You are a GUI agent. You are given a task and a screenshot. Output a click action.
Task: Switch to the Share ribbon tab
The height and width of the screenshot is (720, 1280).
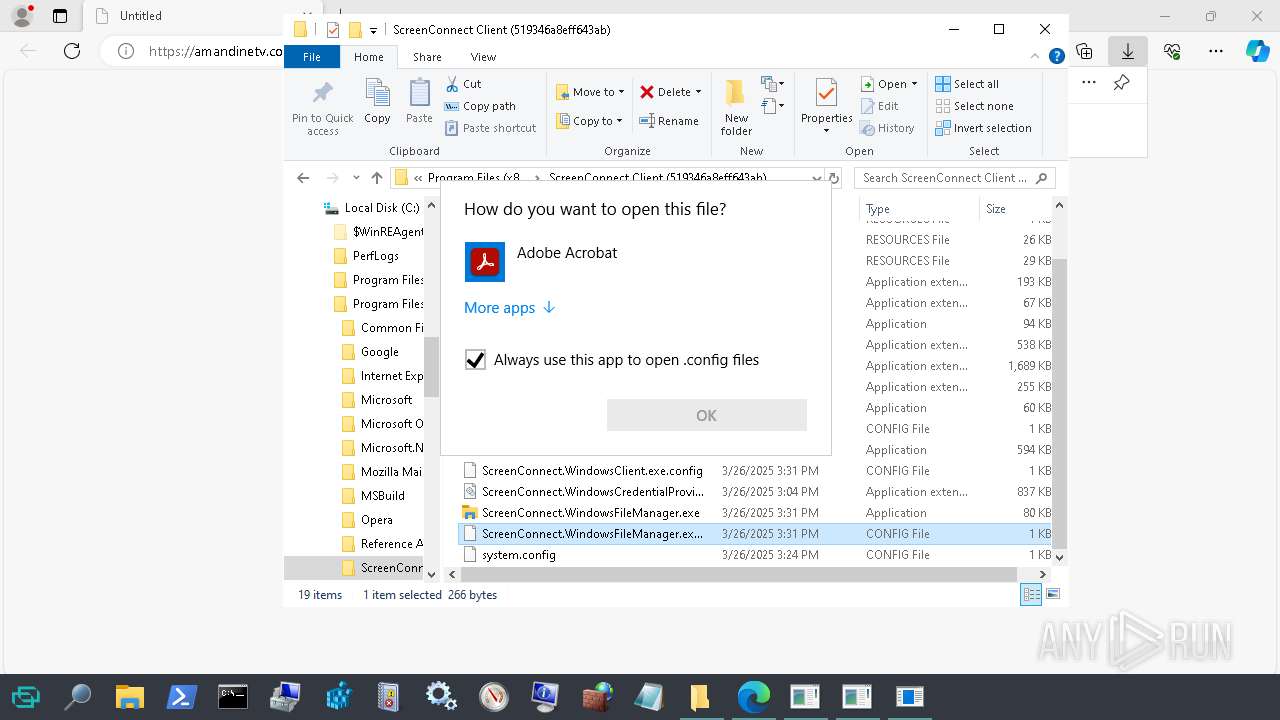point(427,57)
